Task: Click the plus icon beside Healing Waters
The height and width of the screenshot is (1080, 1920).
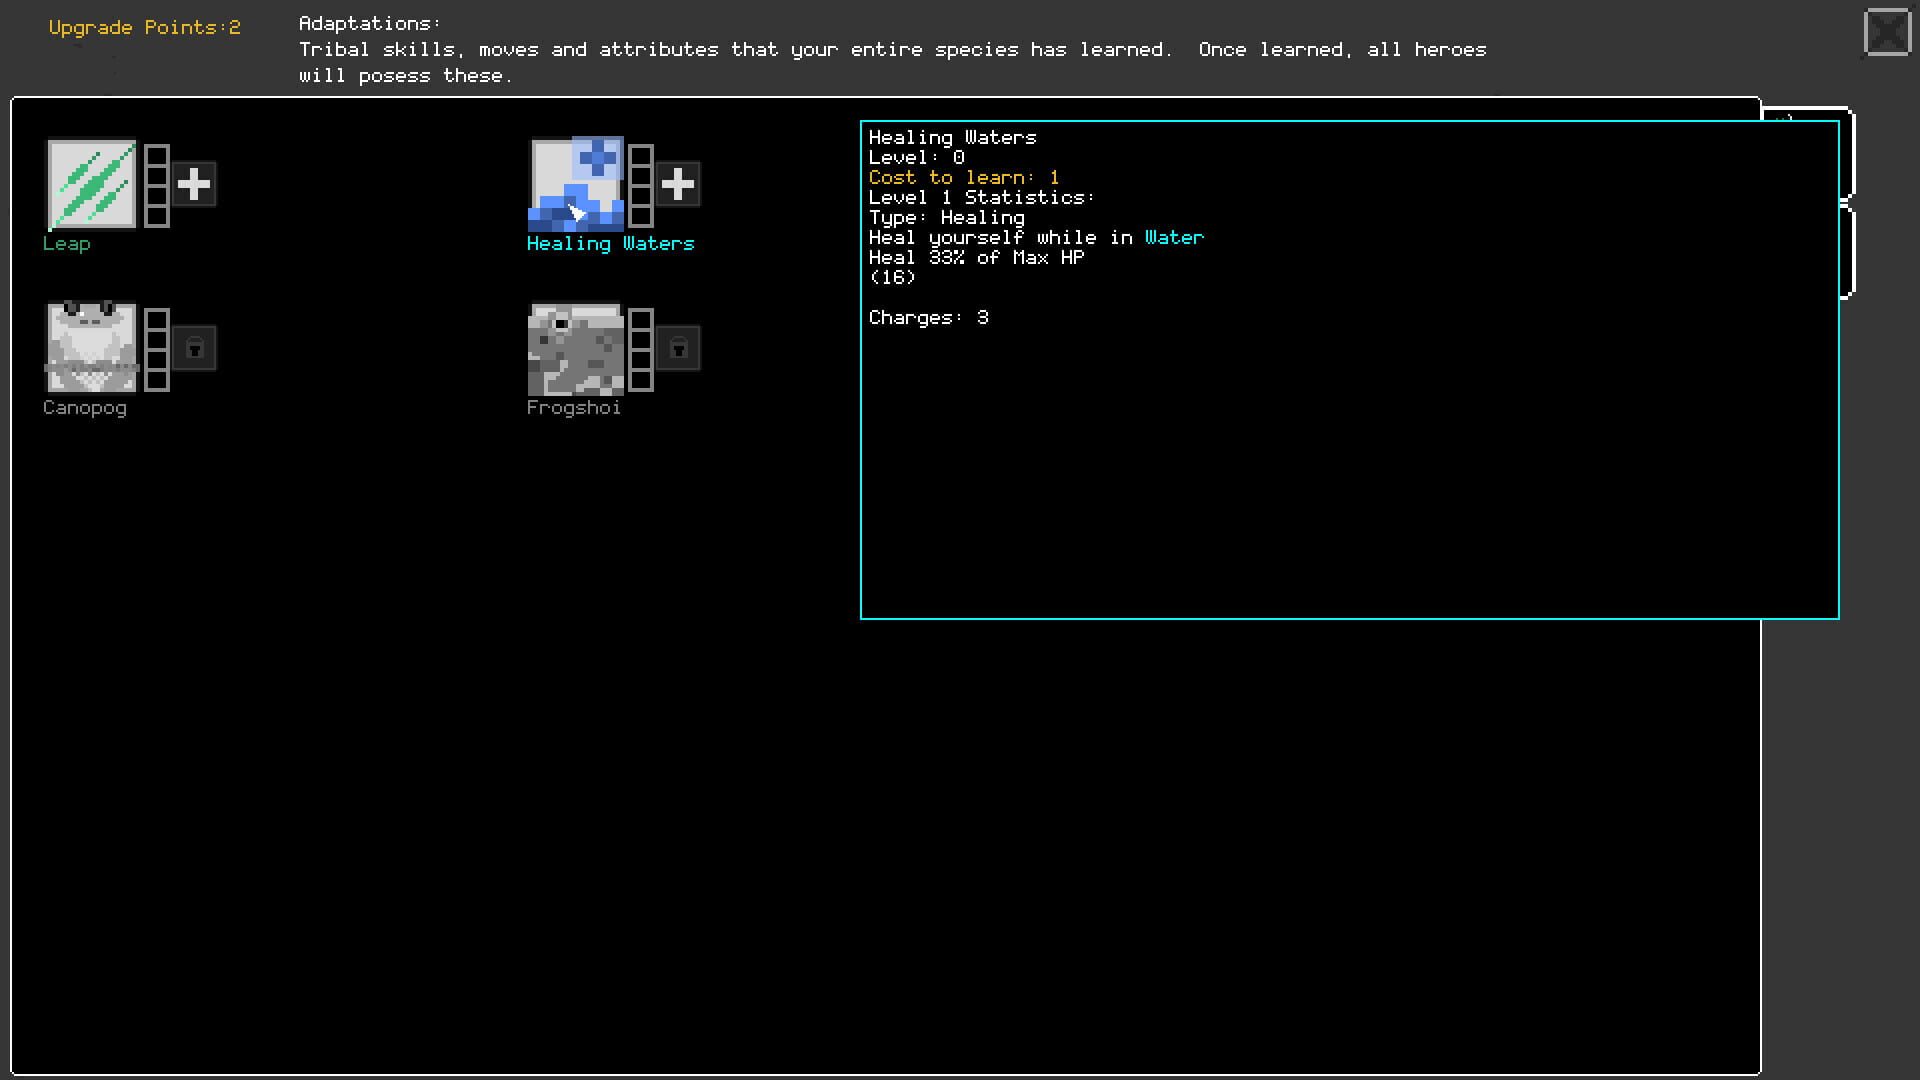Action: [678, 183]
